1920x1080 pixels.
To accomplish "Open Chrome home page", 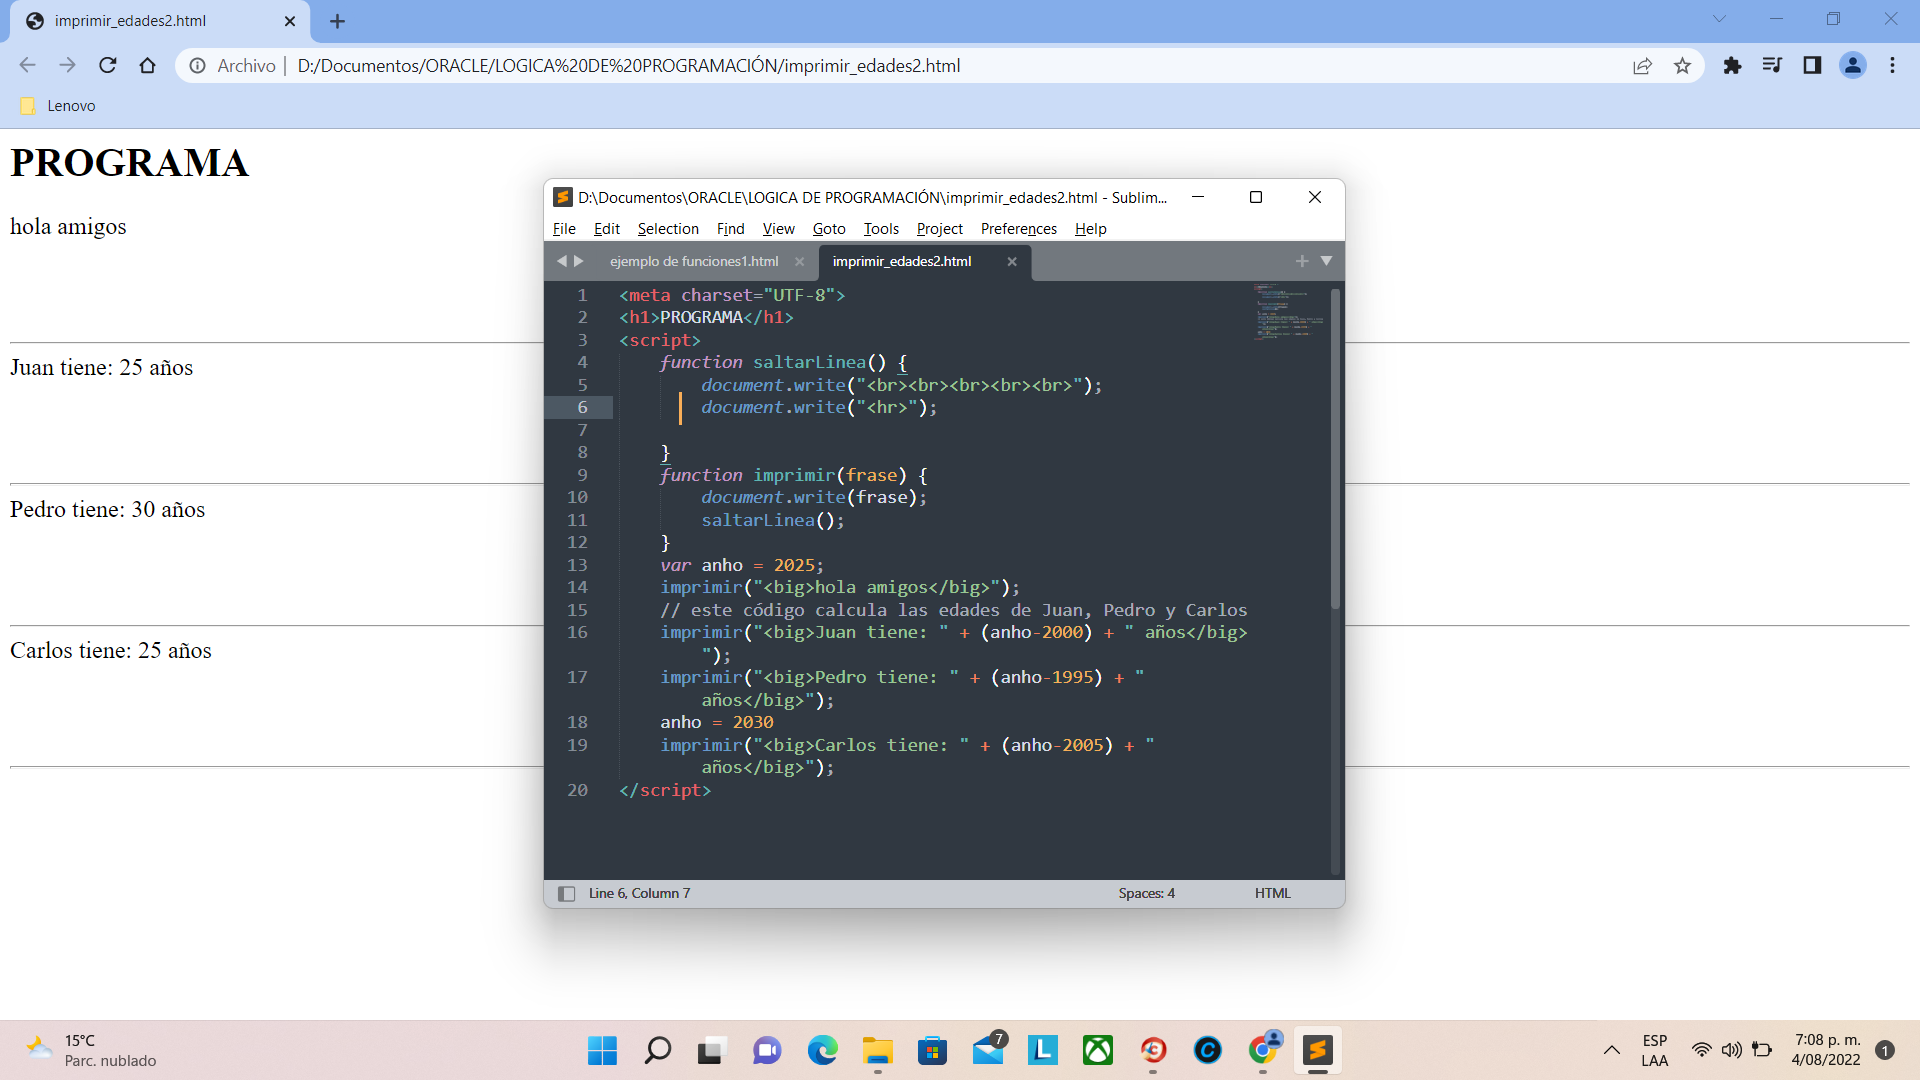I will (147, 65).
